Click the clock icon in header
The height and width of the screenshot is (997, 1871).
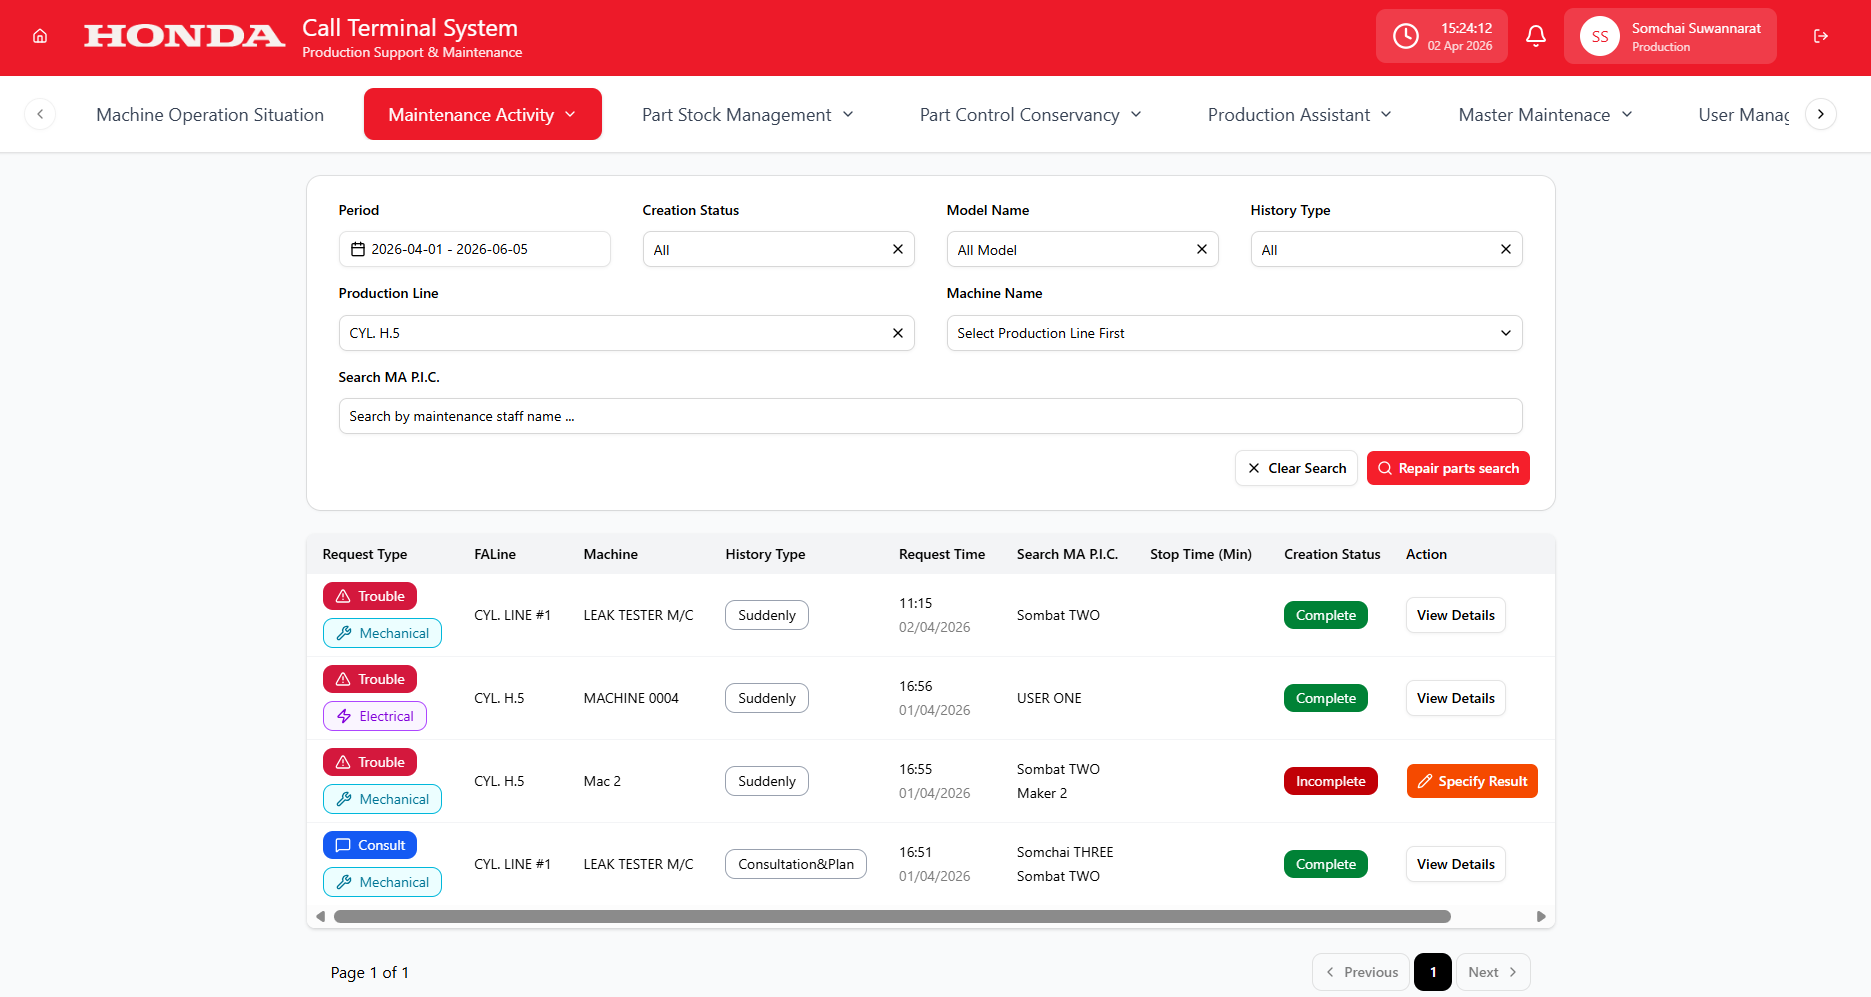point(1406,36)
